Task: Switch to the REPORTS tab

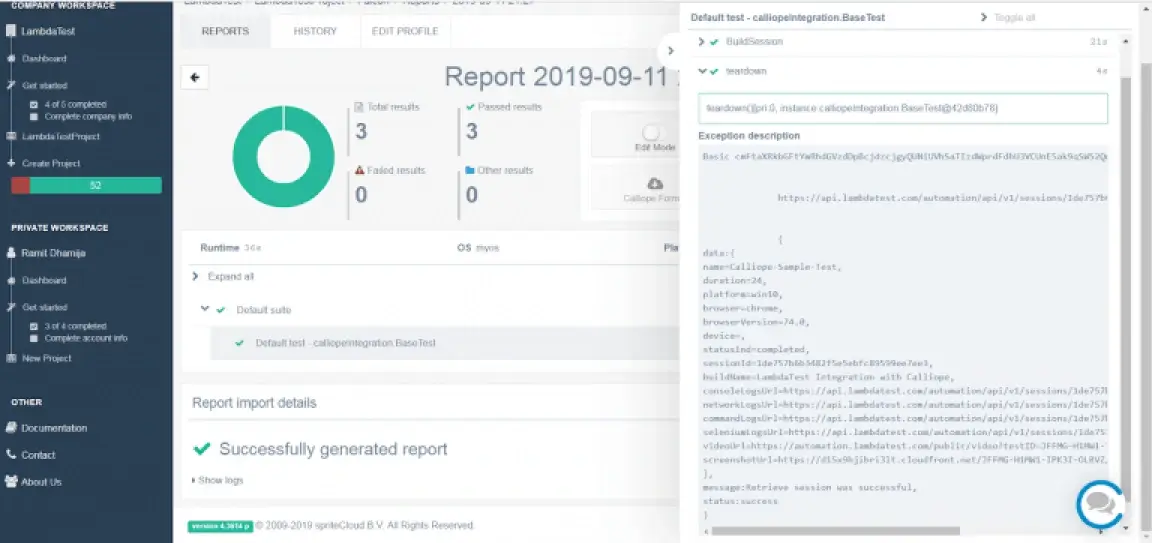Action: tap(225, 32)
